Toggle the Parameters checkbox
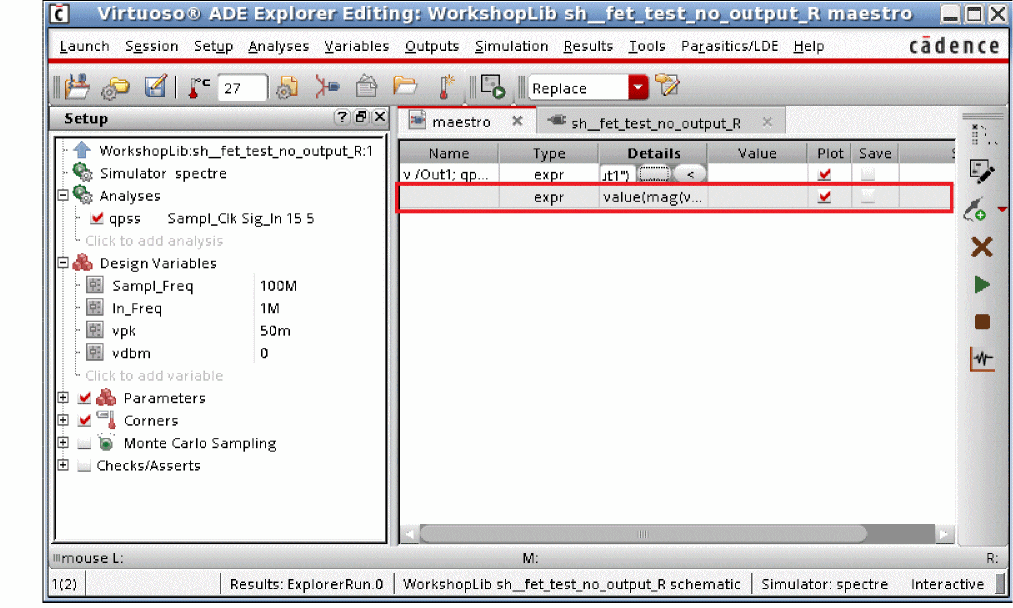This screenshot has height=608, width=1013. pyautogui.click(x=84, y=398)
